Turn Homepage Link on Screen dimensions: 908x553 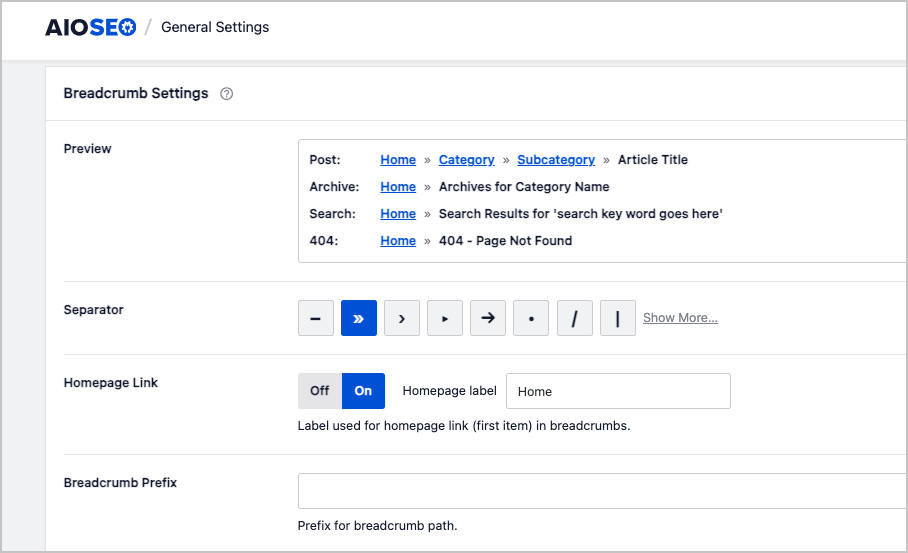click(x=363, y=391)
